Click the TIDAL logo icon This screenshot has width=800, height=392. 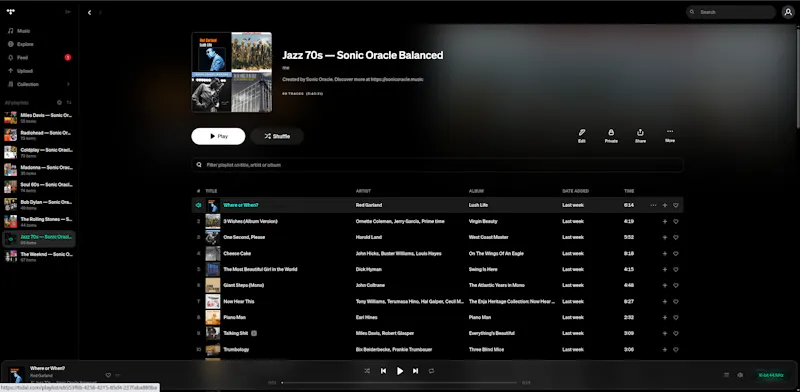pyautogui.click(x=11, y=12)
